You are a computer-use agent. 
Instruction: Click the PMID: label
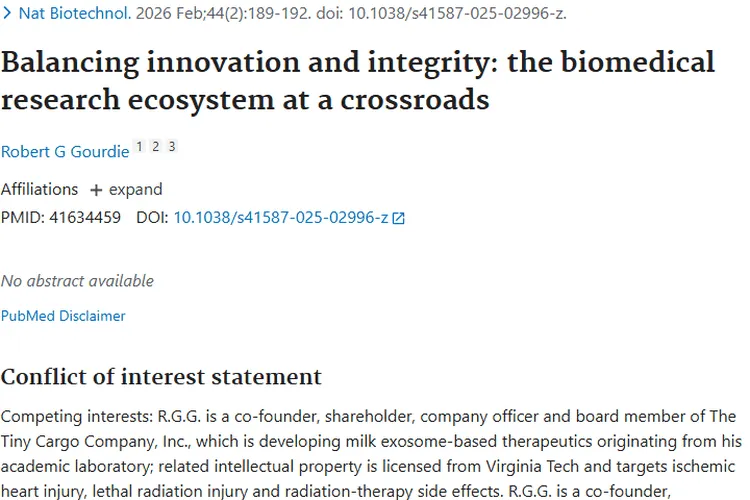coord(23,217)
